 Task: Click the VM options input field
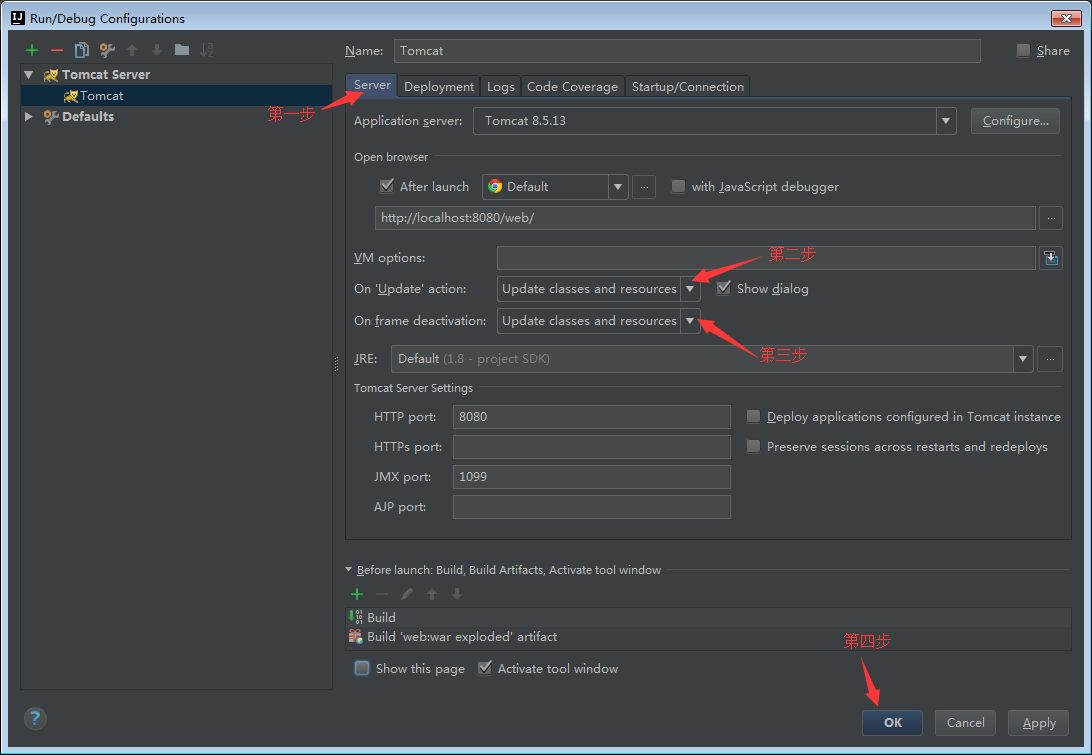(766, 258)
